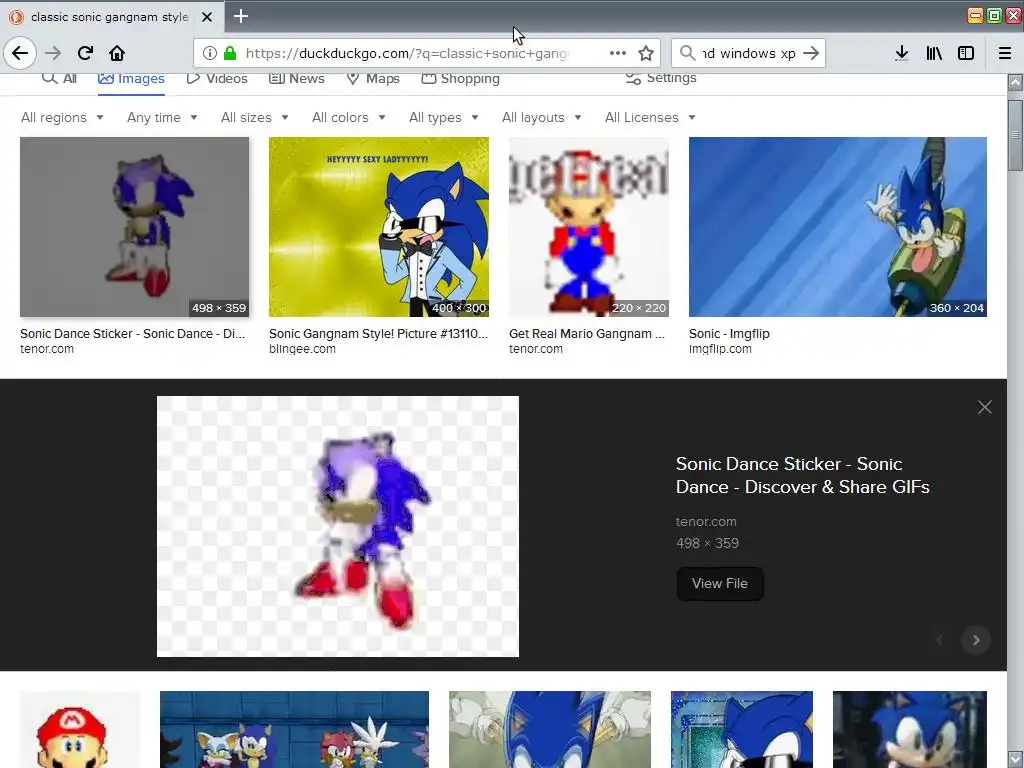Click the imgflip.com source text

(x=720, y=349)
